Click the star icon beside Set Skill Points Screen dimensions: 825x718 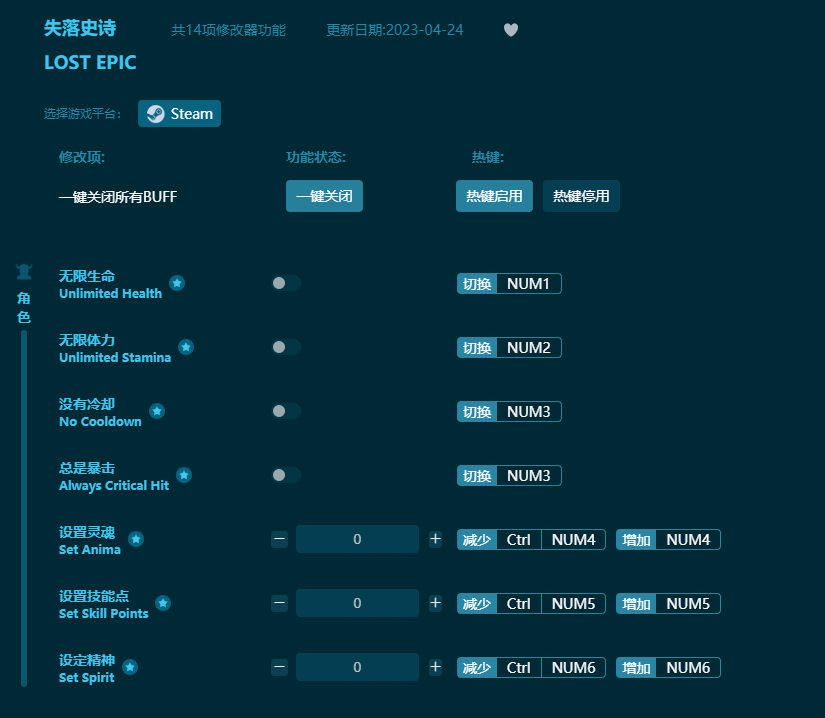[x=163, y=603]
